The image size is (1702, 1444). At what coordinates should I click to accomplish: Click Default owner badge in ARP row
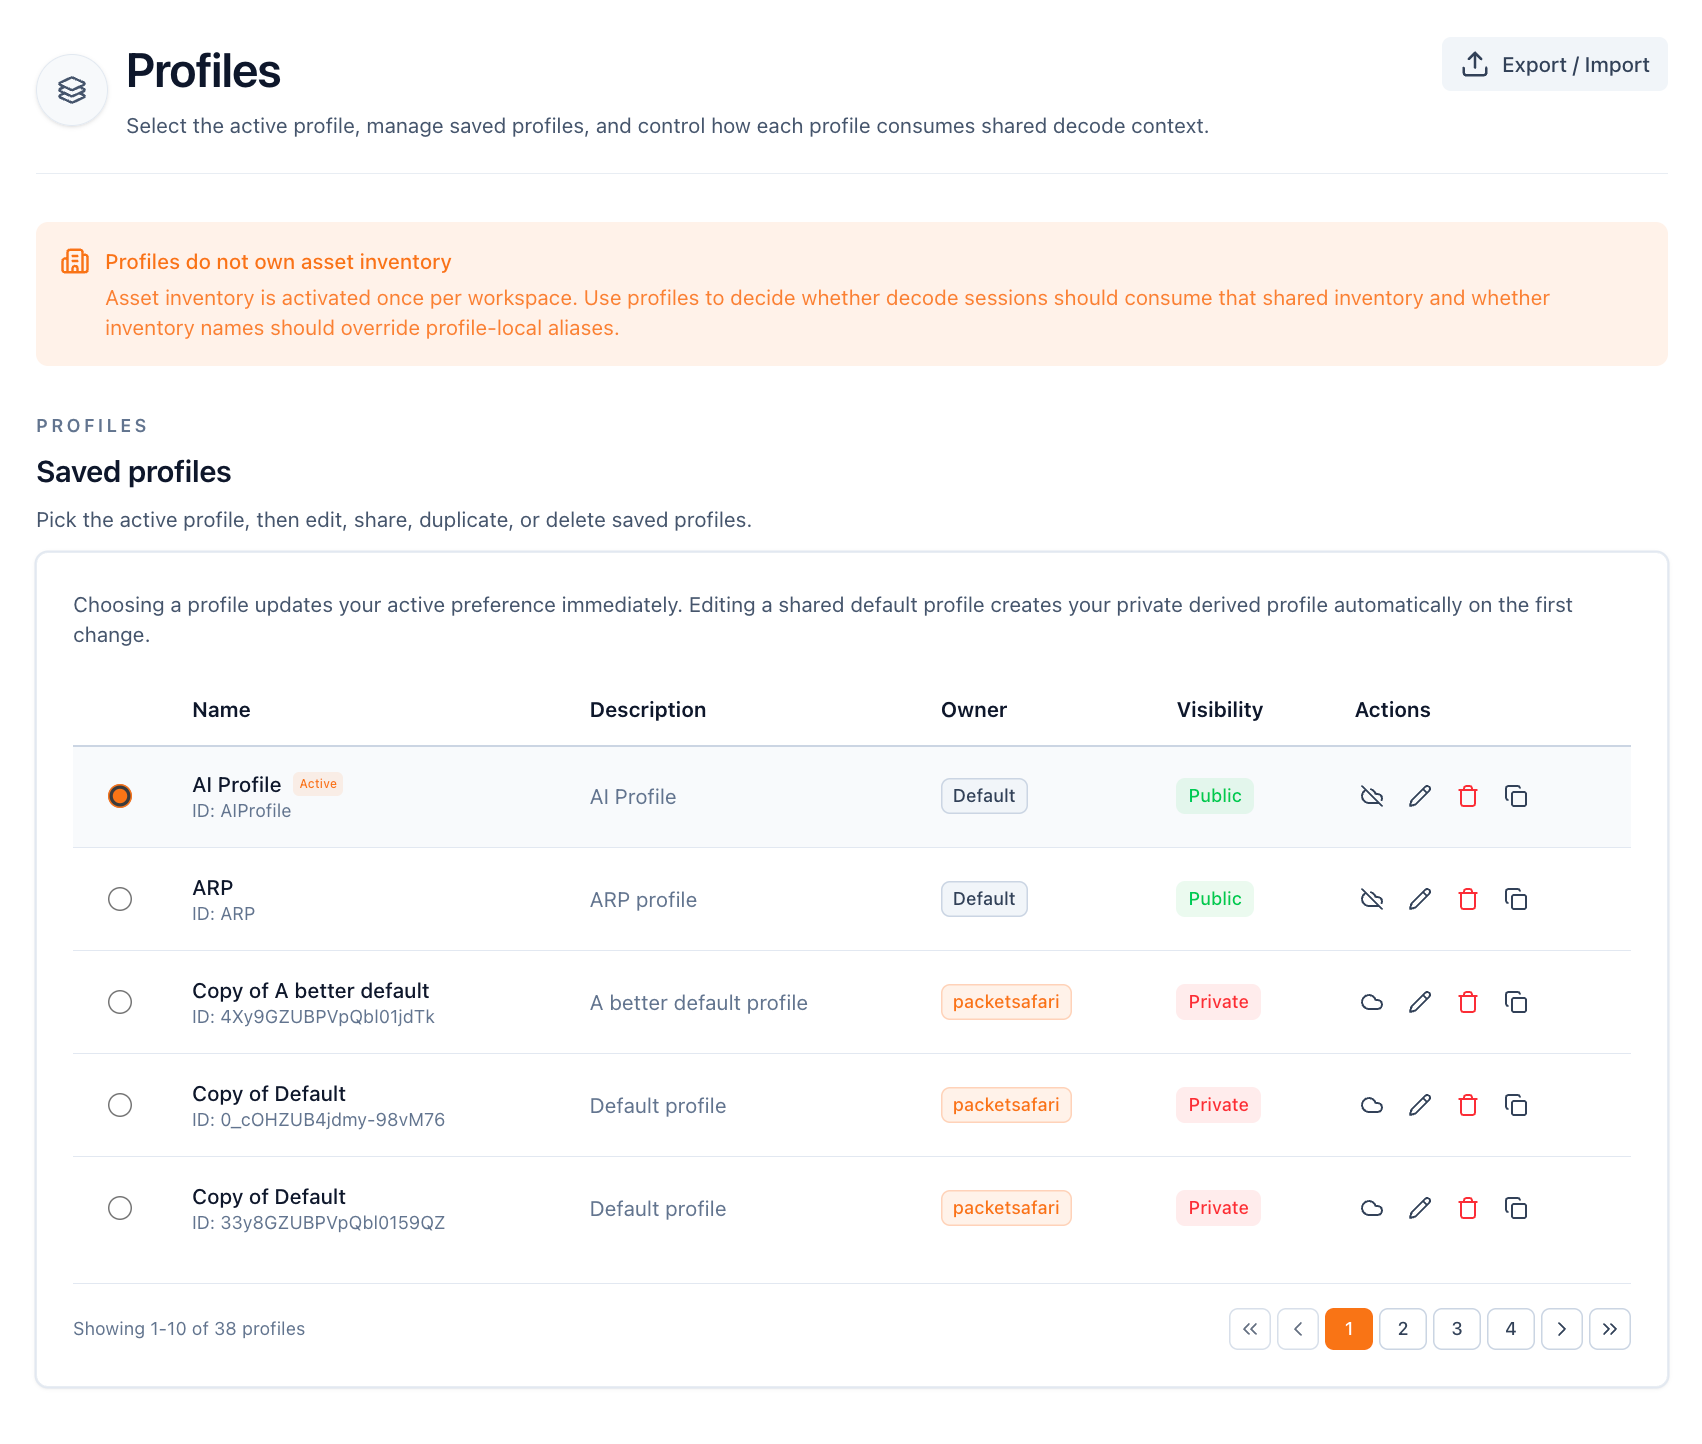pyautogui.click(x=984, y=899)
